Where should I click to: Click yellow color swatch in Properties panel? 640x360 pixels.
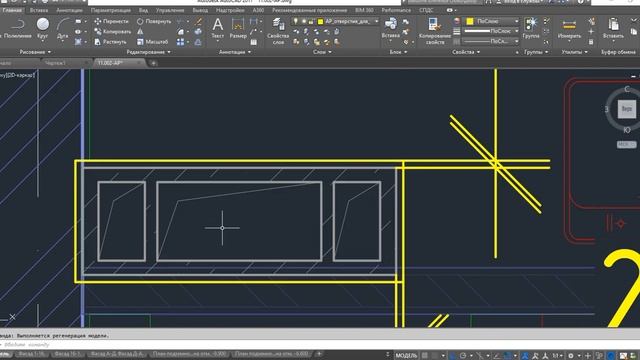click(470, 21)
